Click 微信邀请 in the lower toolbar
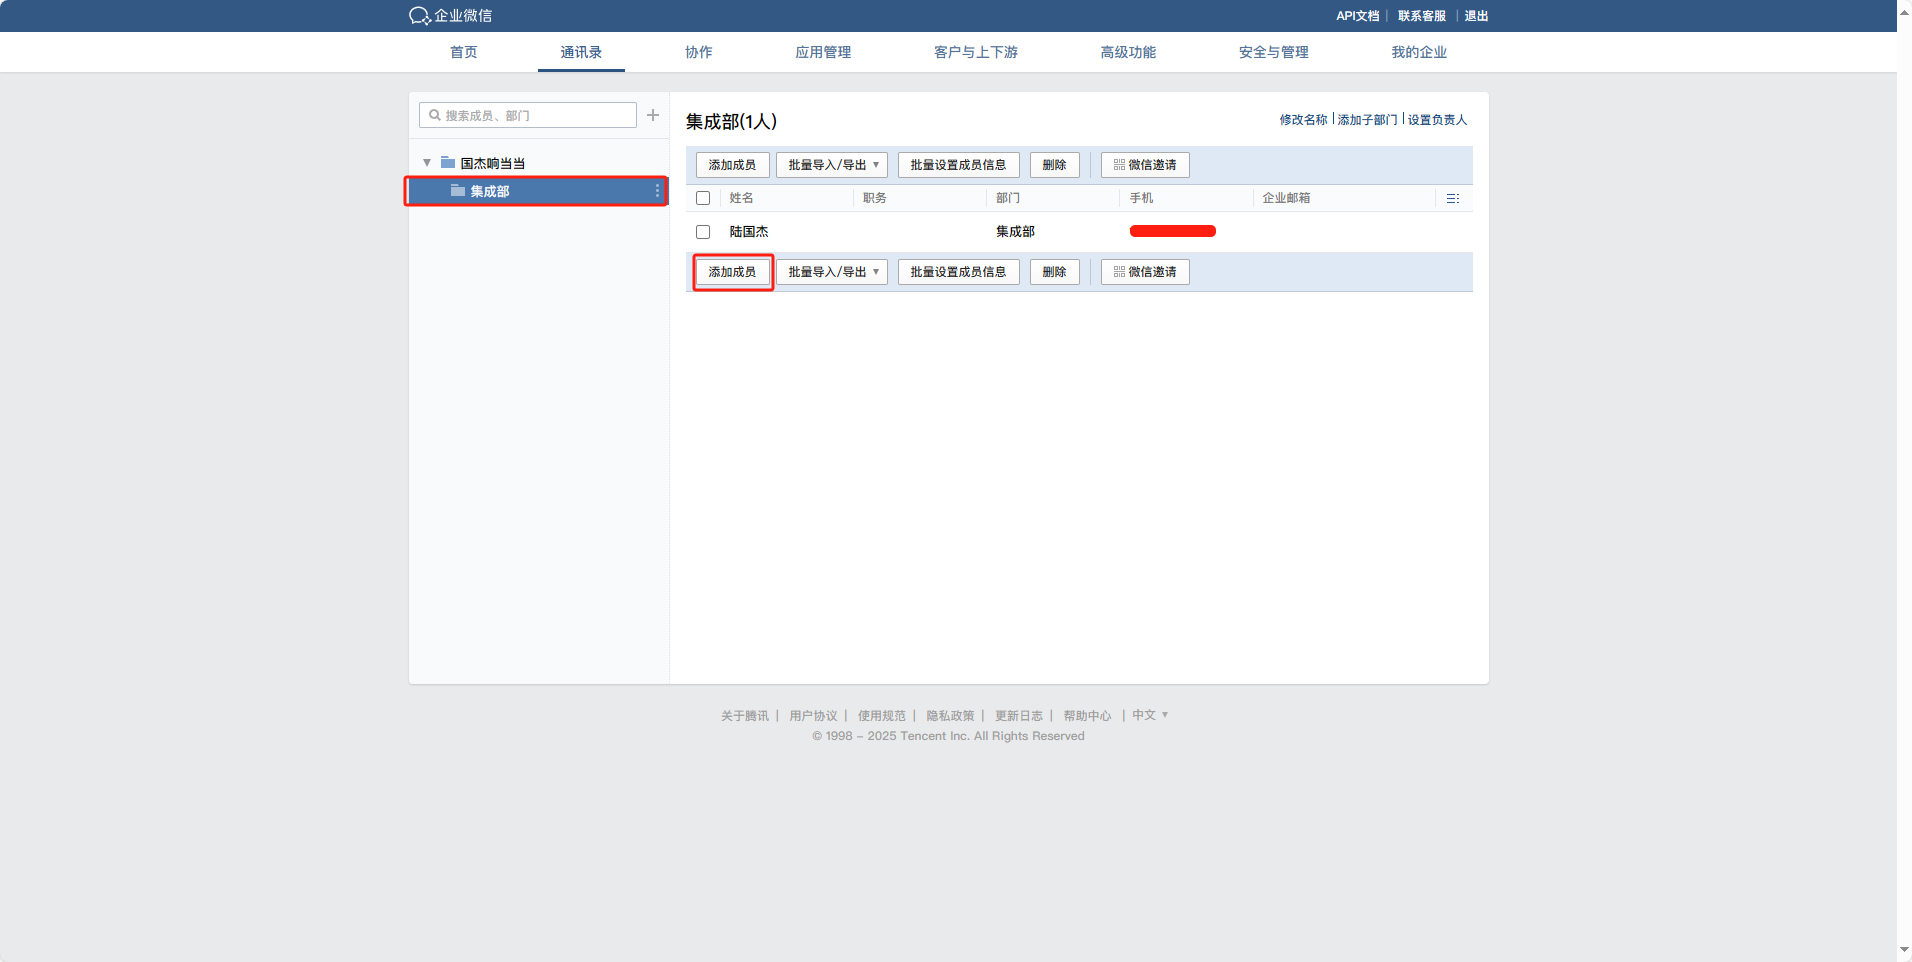The height and width of the screenshot is (962, 1912). click(x=1145, y=272)
